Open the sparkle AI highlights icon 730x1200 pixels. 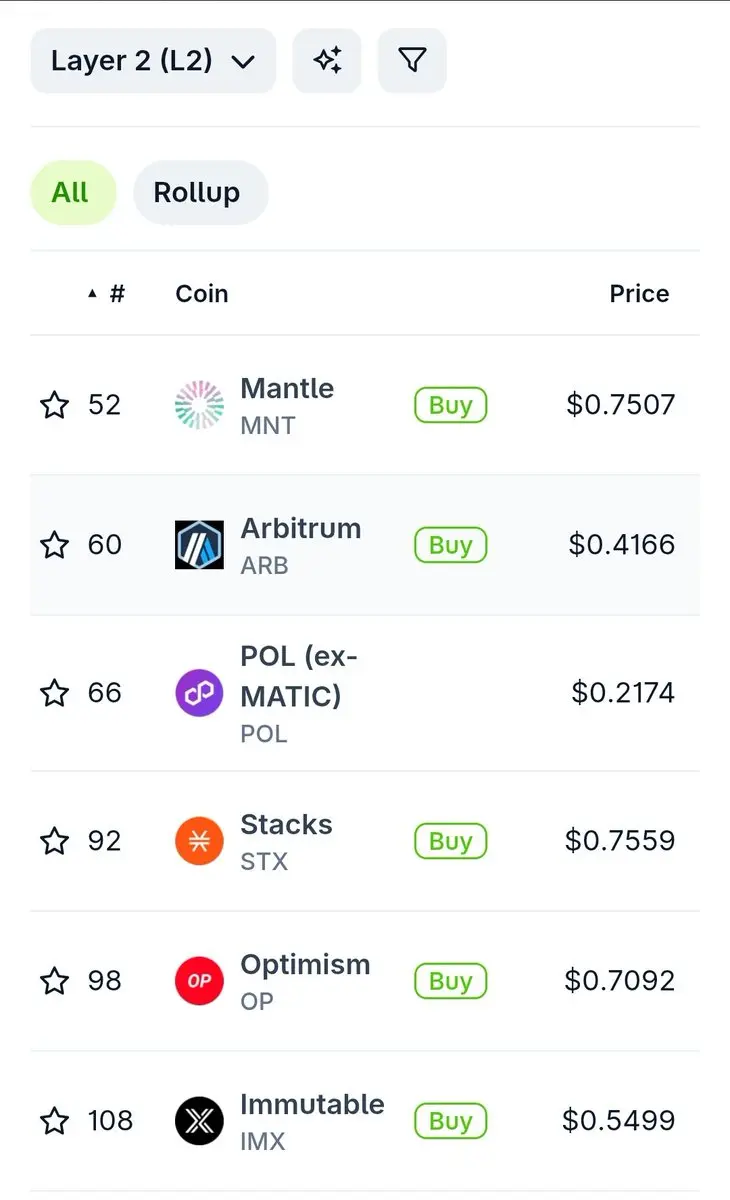(327, 61)
